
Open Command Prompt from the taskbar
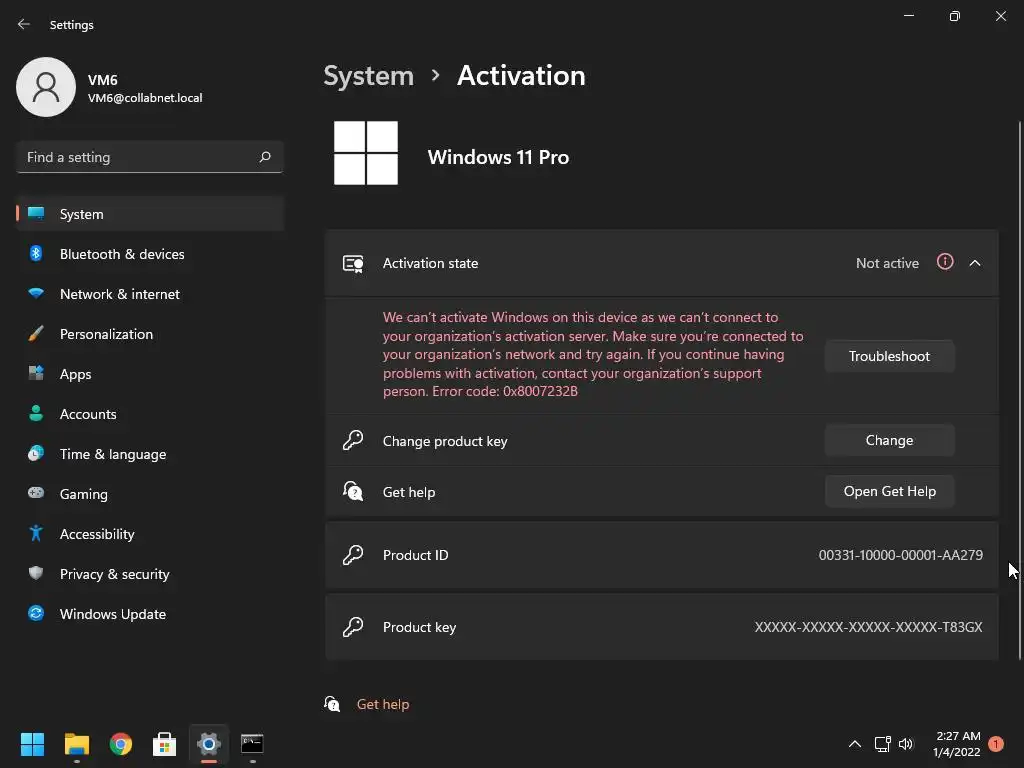coord(252,744)
